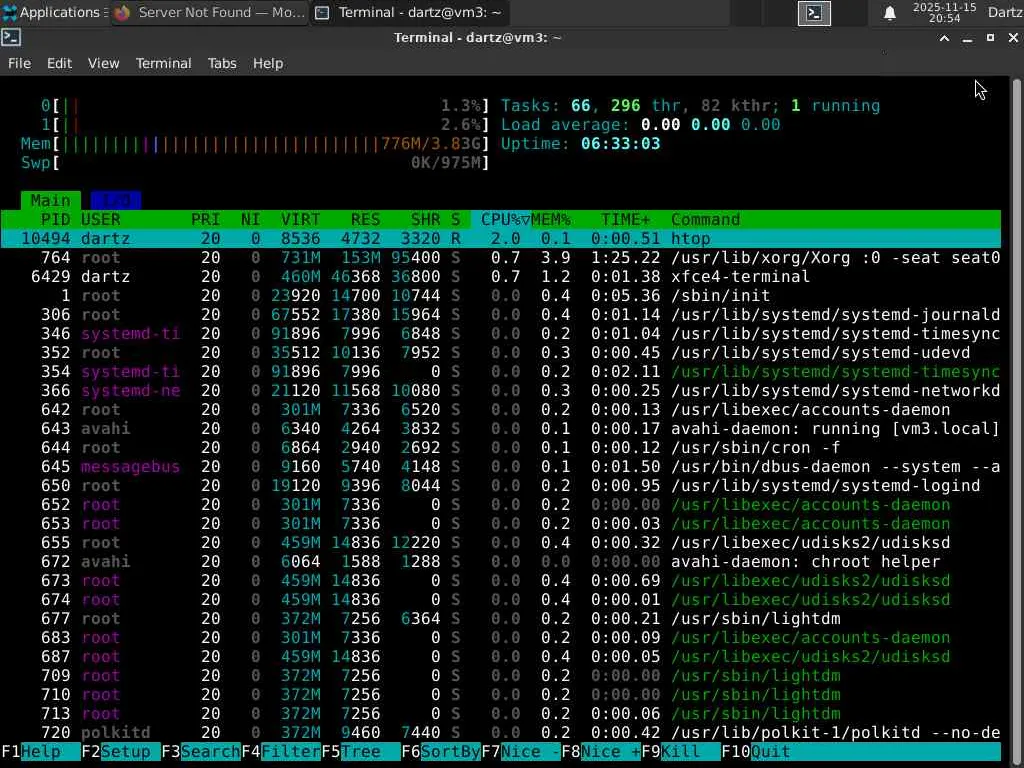Select the systemd-journald process row
Screen dimensions: 1024x768
501,314
